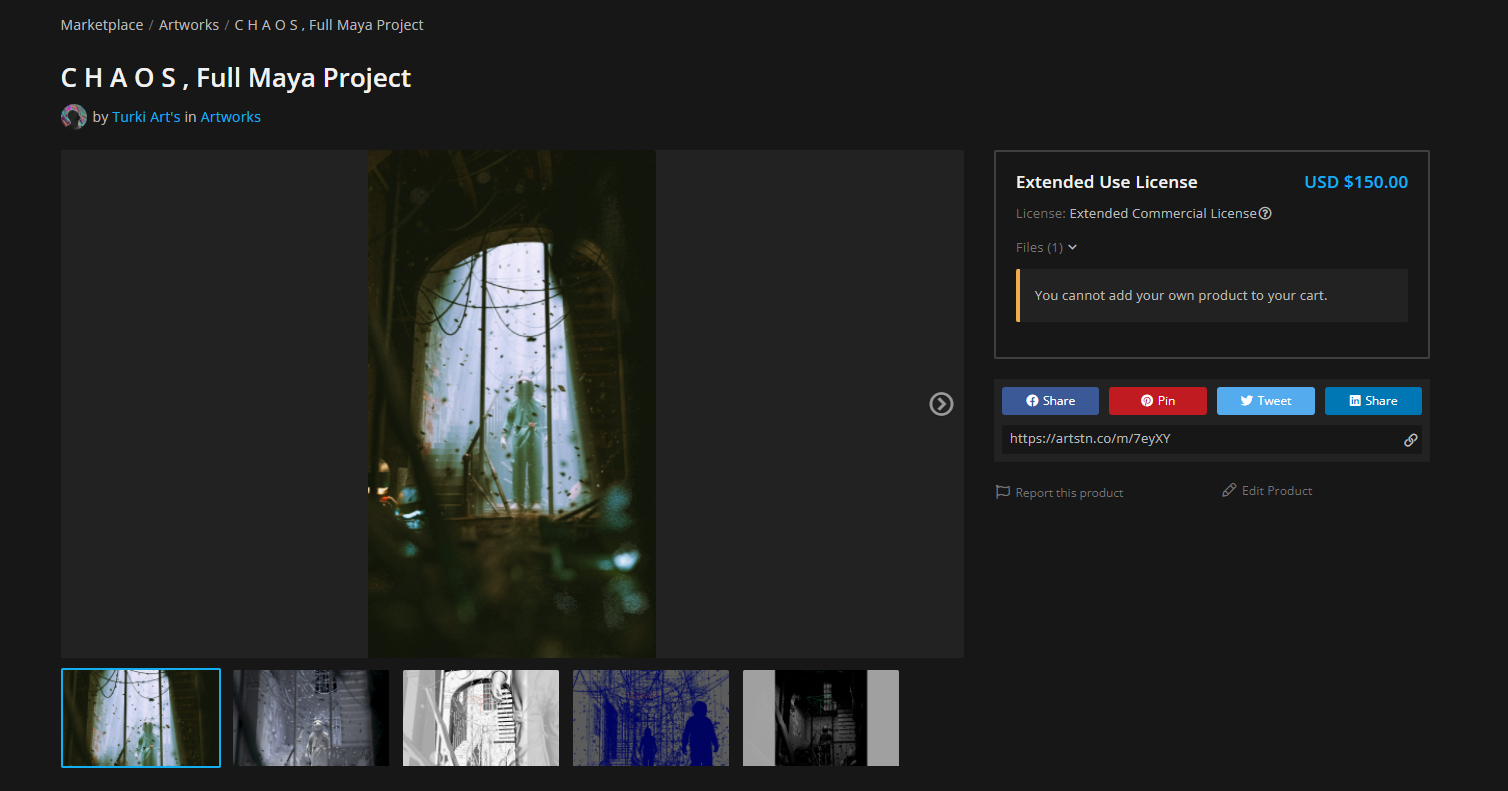Open Marketplace breadcrumb
This screenshot has height=791, width=1508.
(102, 25)
